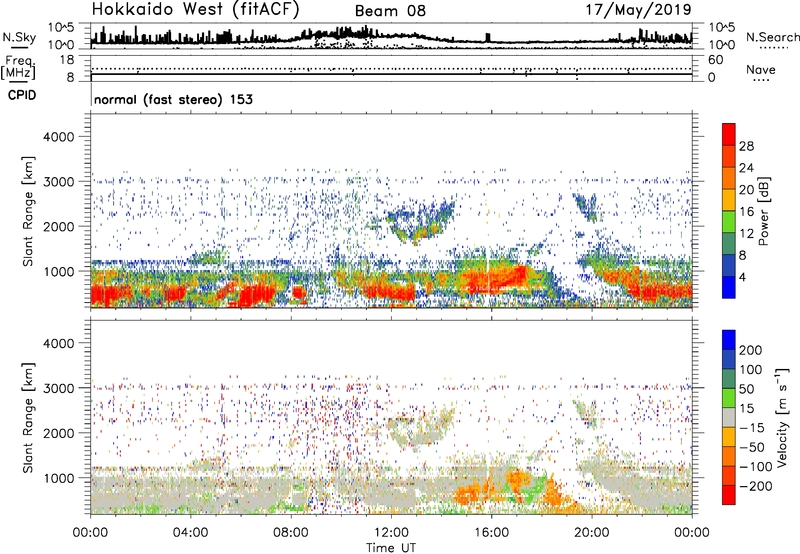Click the 'Nave' legend label
The image size is (800, 554).
coord(761,69)
